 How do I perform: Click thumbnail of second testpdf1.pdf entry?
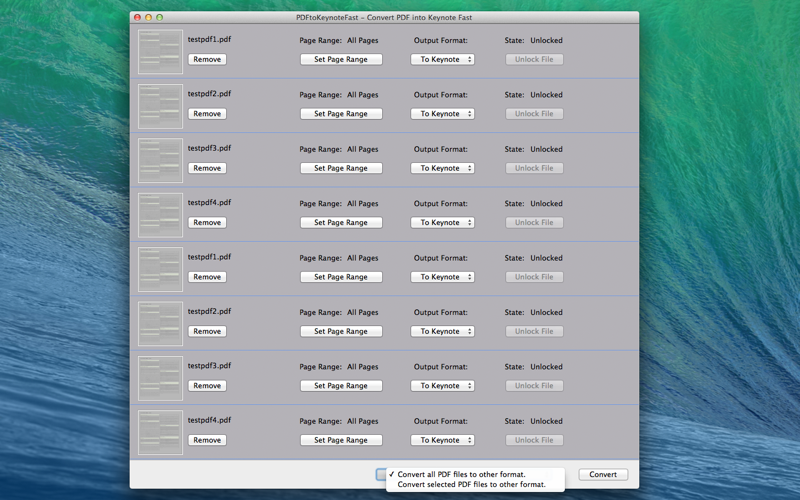coord(160,269)
